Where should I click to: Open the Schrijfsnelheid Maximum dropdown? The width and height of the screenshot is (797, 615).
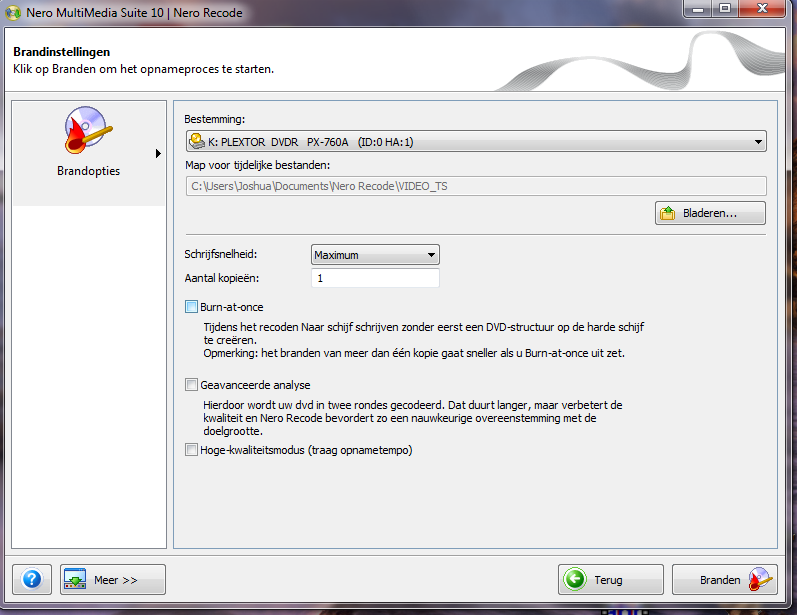pos(375,255)
